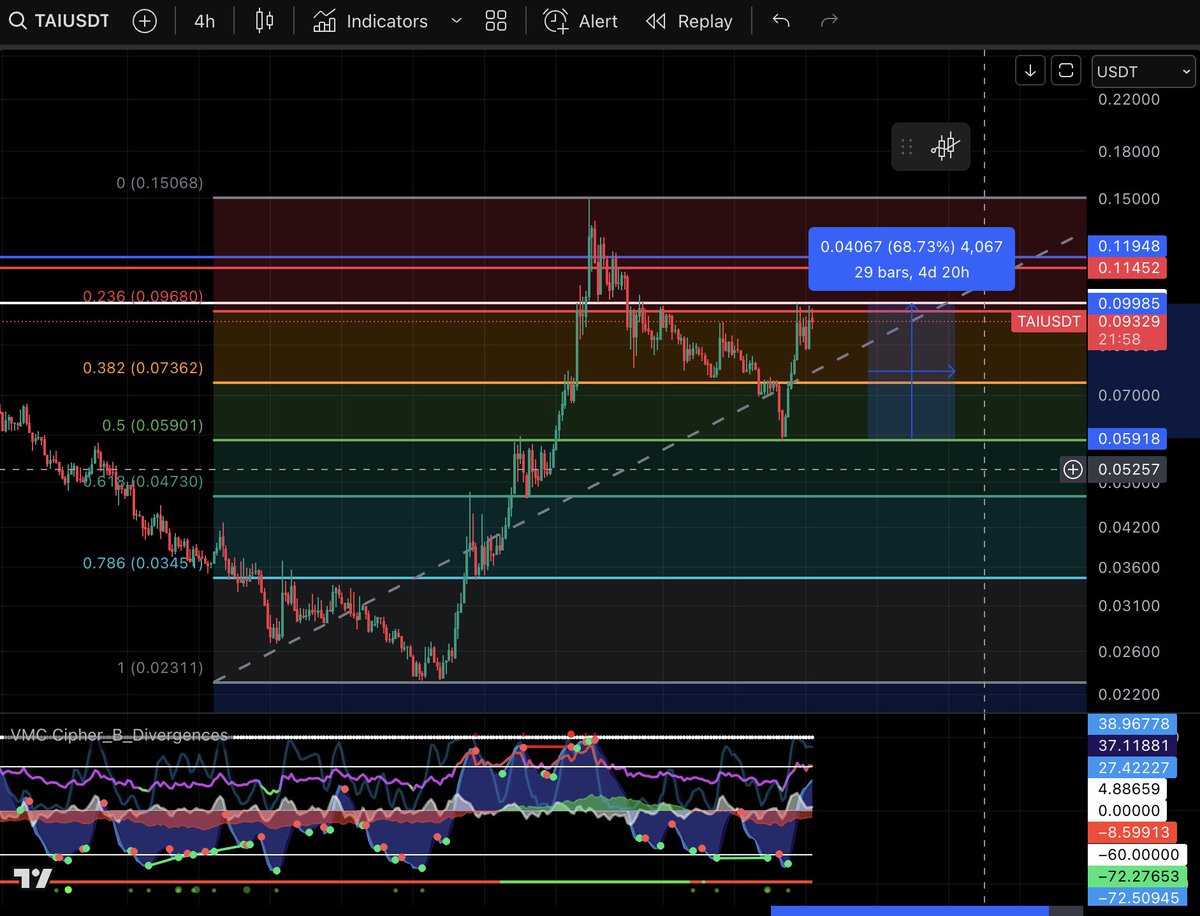Click Fibonacci level 0.236 (0.09680) label

tap(143, 296)
